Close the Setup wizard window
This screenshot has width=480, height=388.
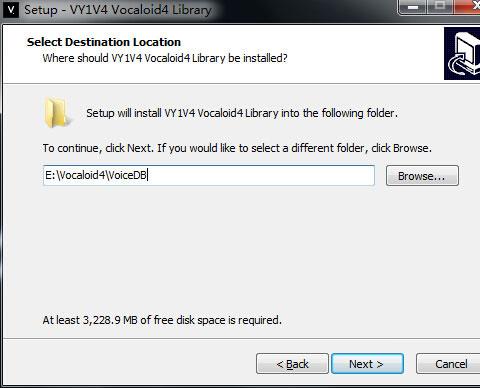[467, 6]
